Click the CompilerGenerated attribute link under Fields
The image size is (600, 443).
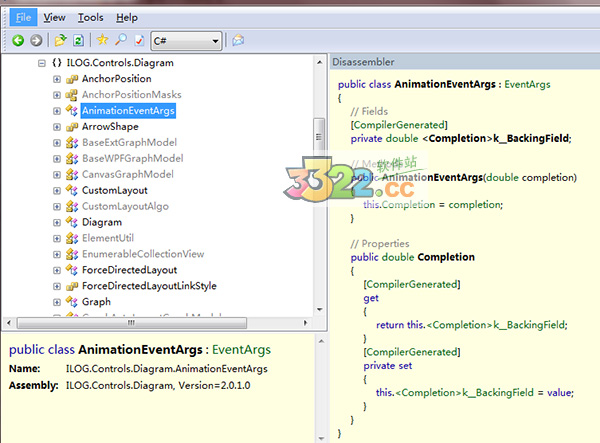[x=399, y=125]
